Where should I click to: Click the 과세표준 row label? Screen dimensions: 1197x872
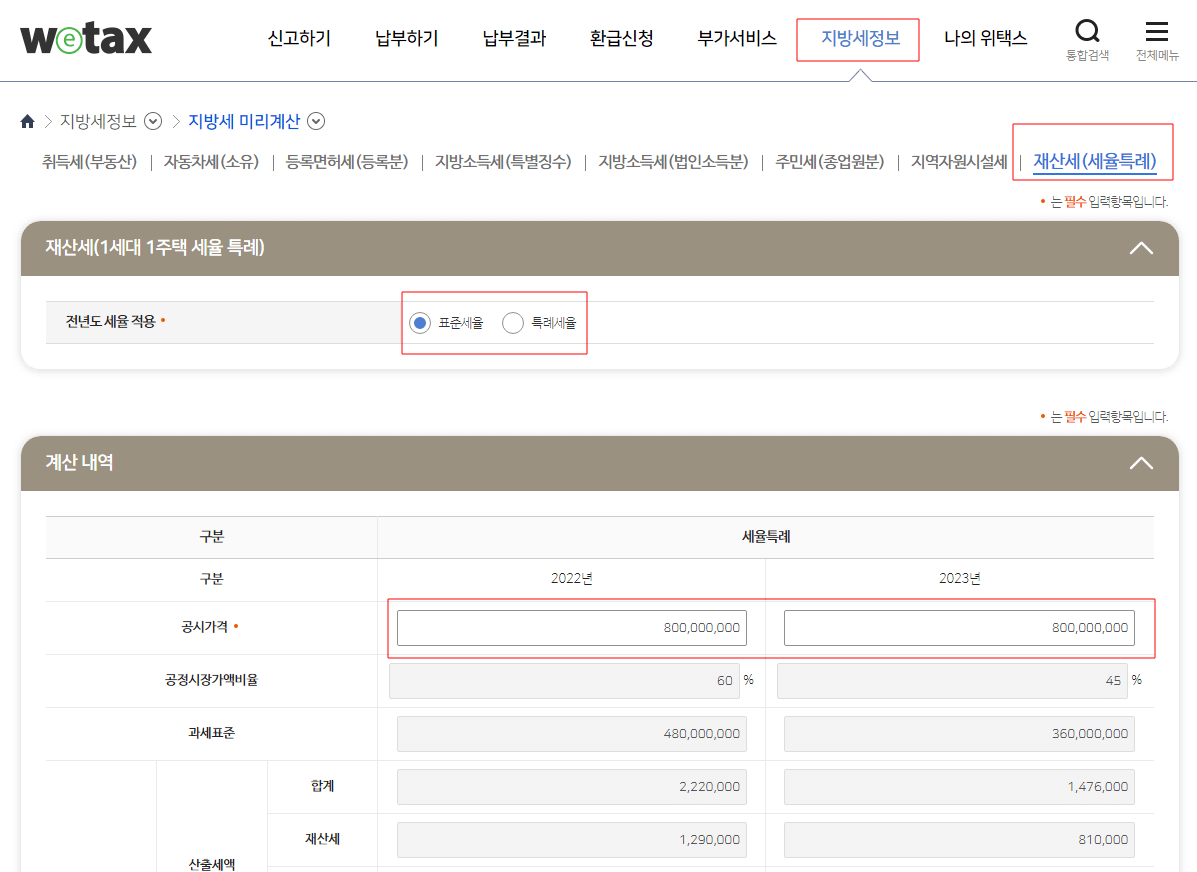pos(211,733)
